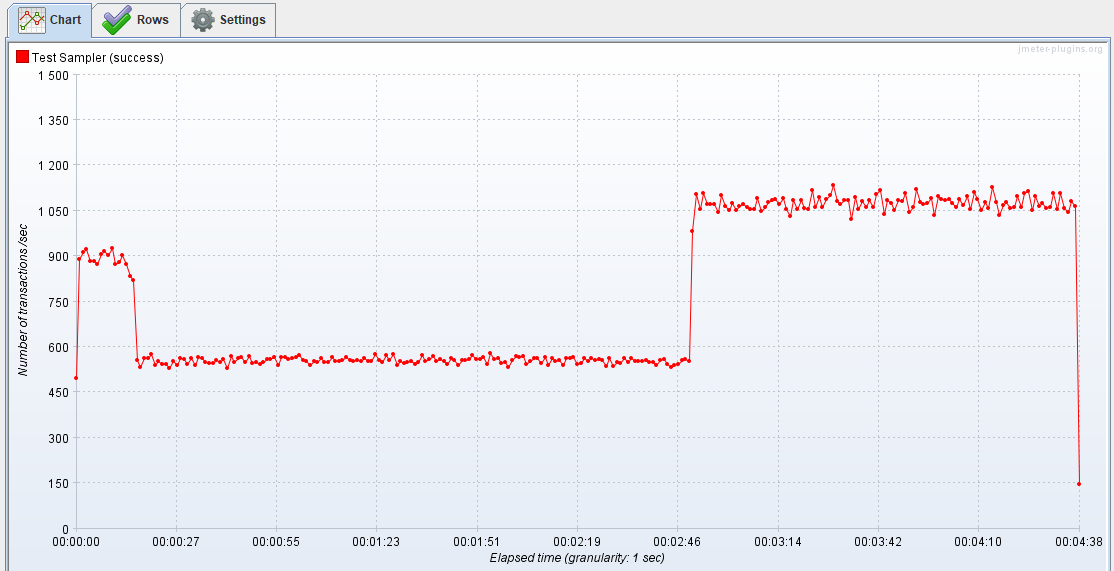
Task: Open the Settings tab
Action: click(227, 20)
